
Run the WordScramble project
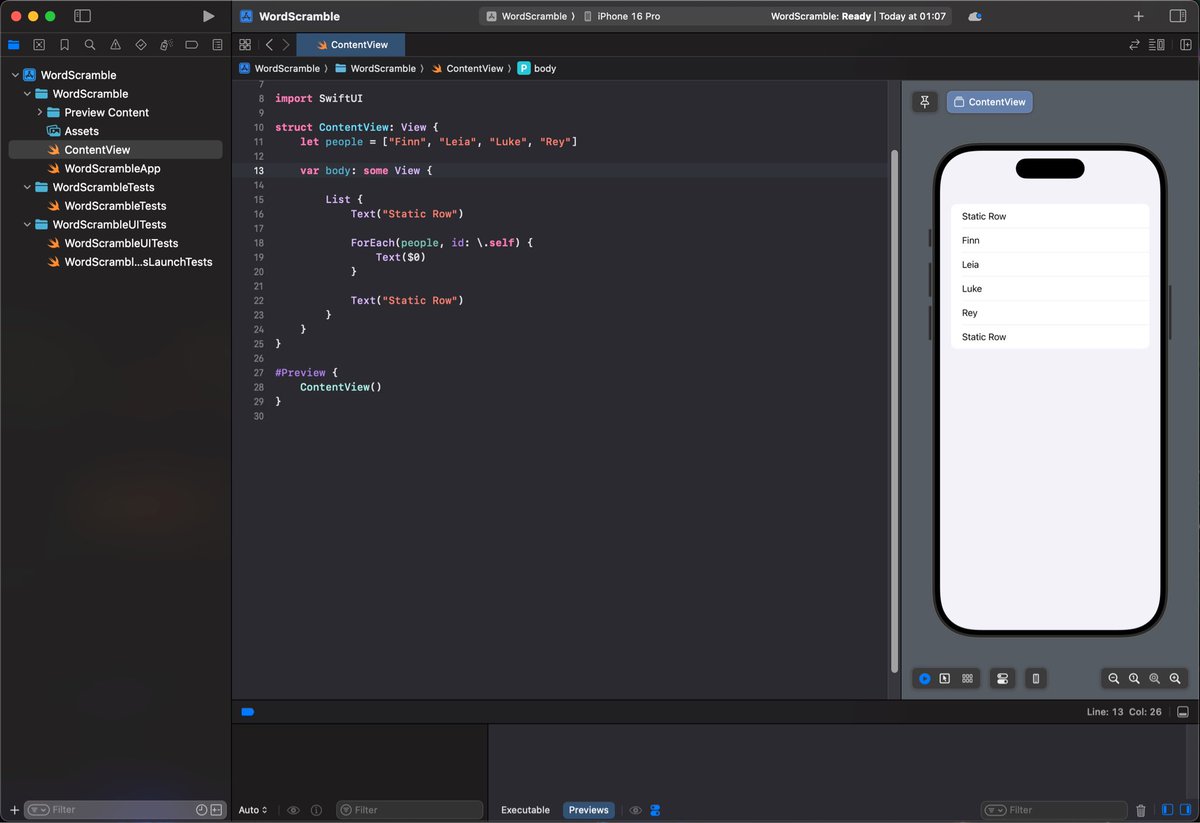208,16
